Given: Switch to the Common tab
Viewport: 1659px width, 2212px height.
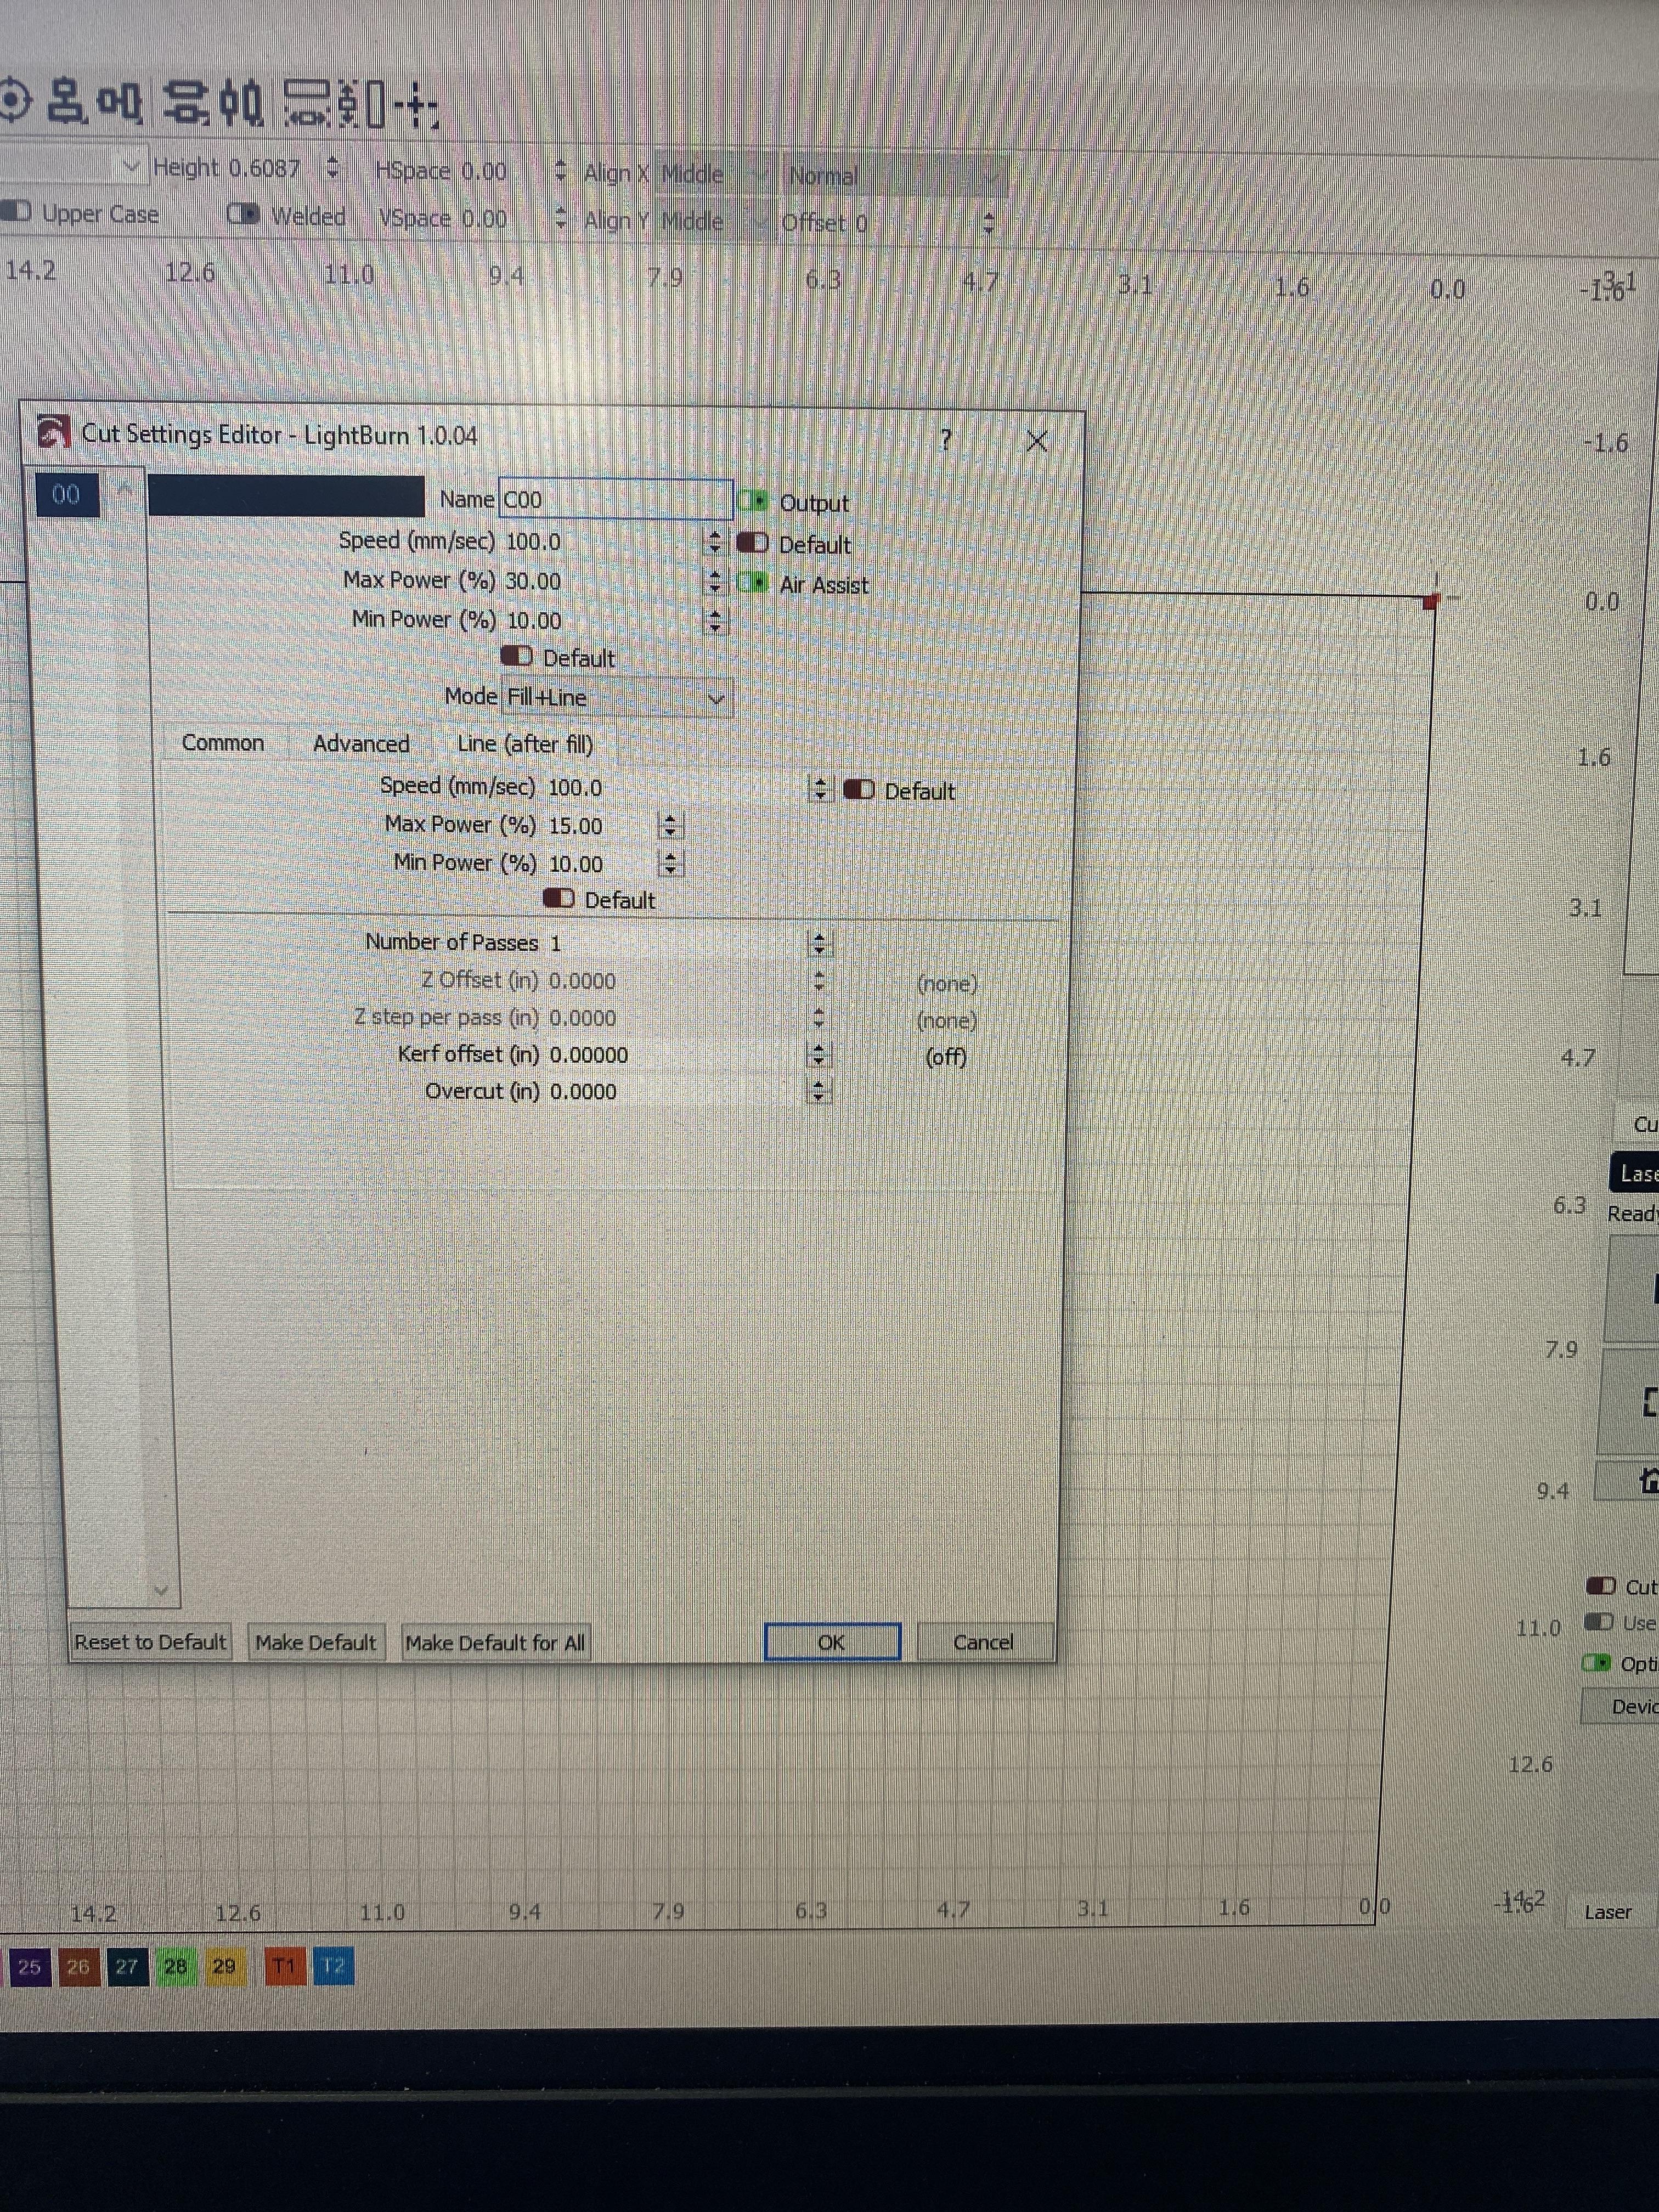Looking at the screenshot, I should 223,743.
